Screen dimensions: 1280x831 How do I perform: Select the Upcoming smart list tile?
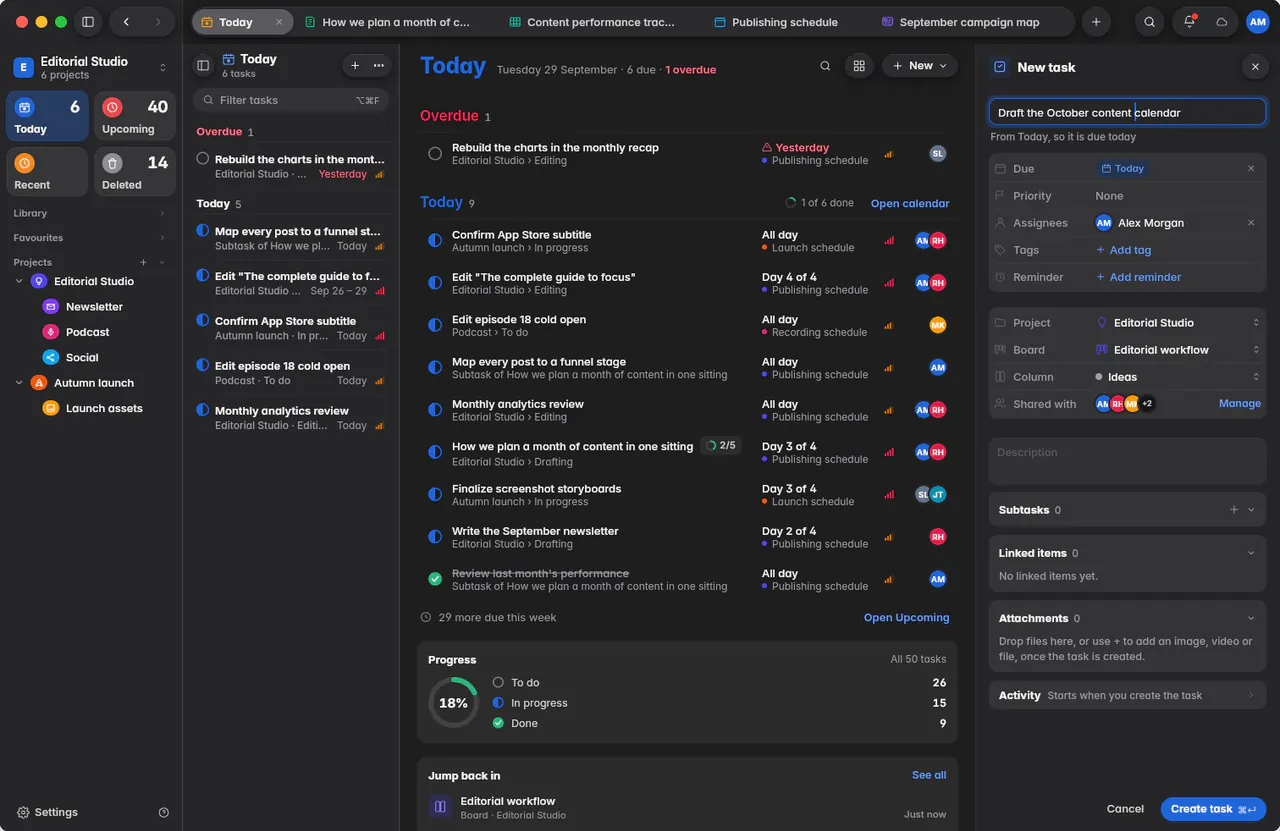tap(135, 117)
